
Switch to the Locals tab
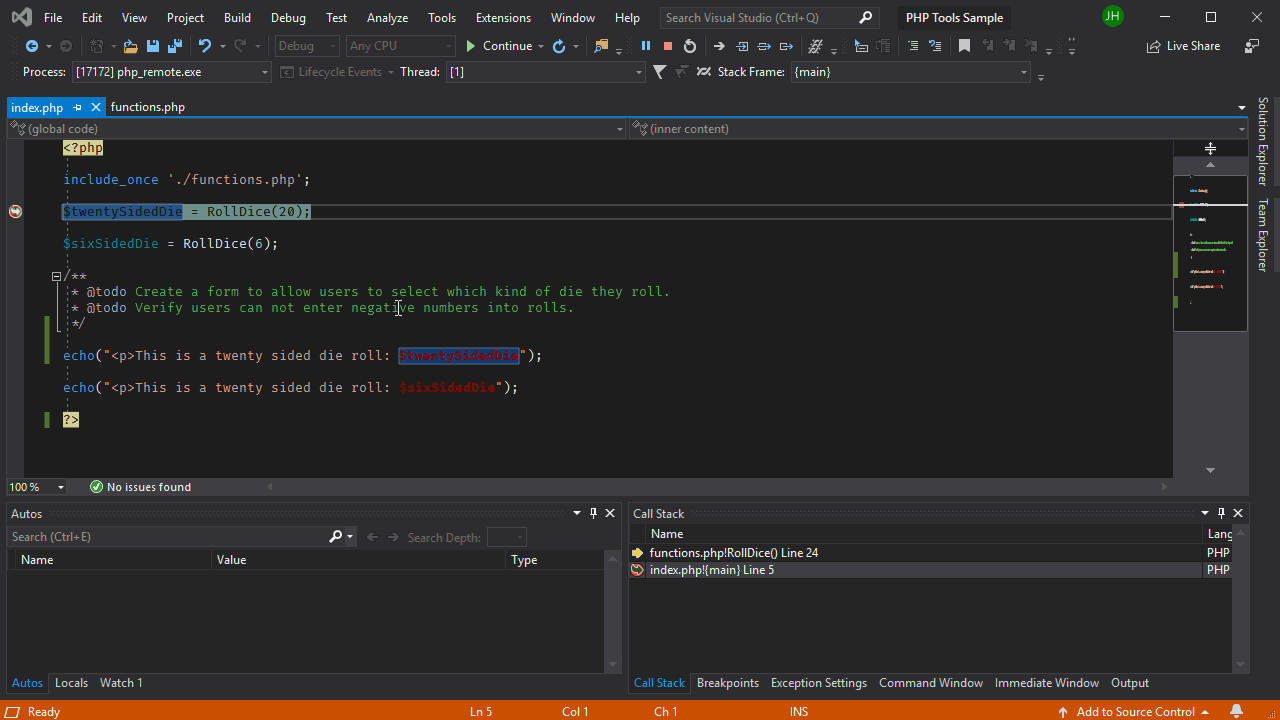click(x=71, y=683)
